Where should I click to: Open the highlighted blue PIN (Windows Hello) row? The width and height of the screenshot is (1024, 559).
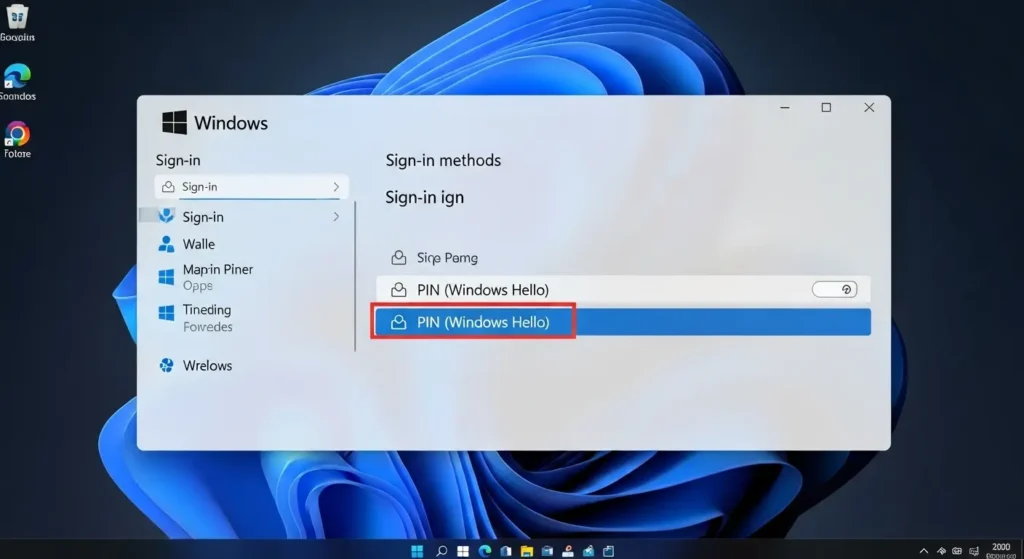[623, 322]
